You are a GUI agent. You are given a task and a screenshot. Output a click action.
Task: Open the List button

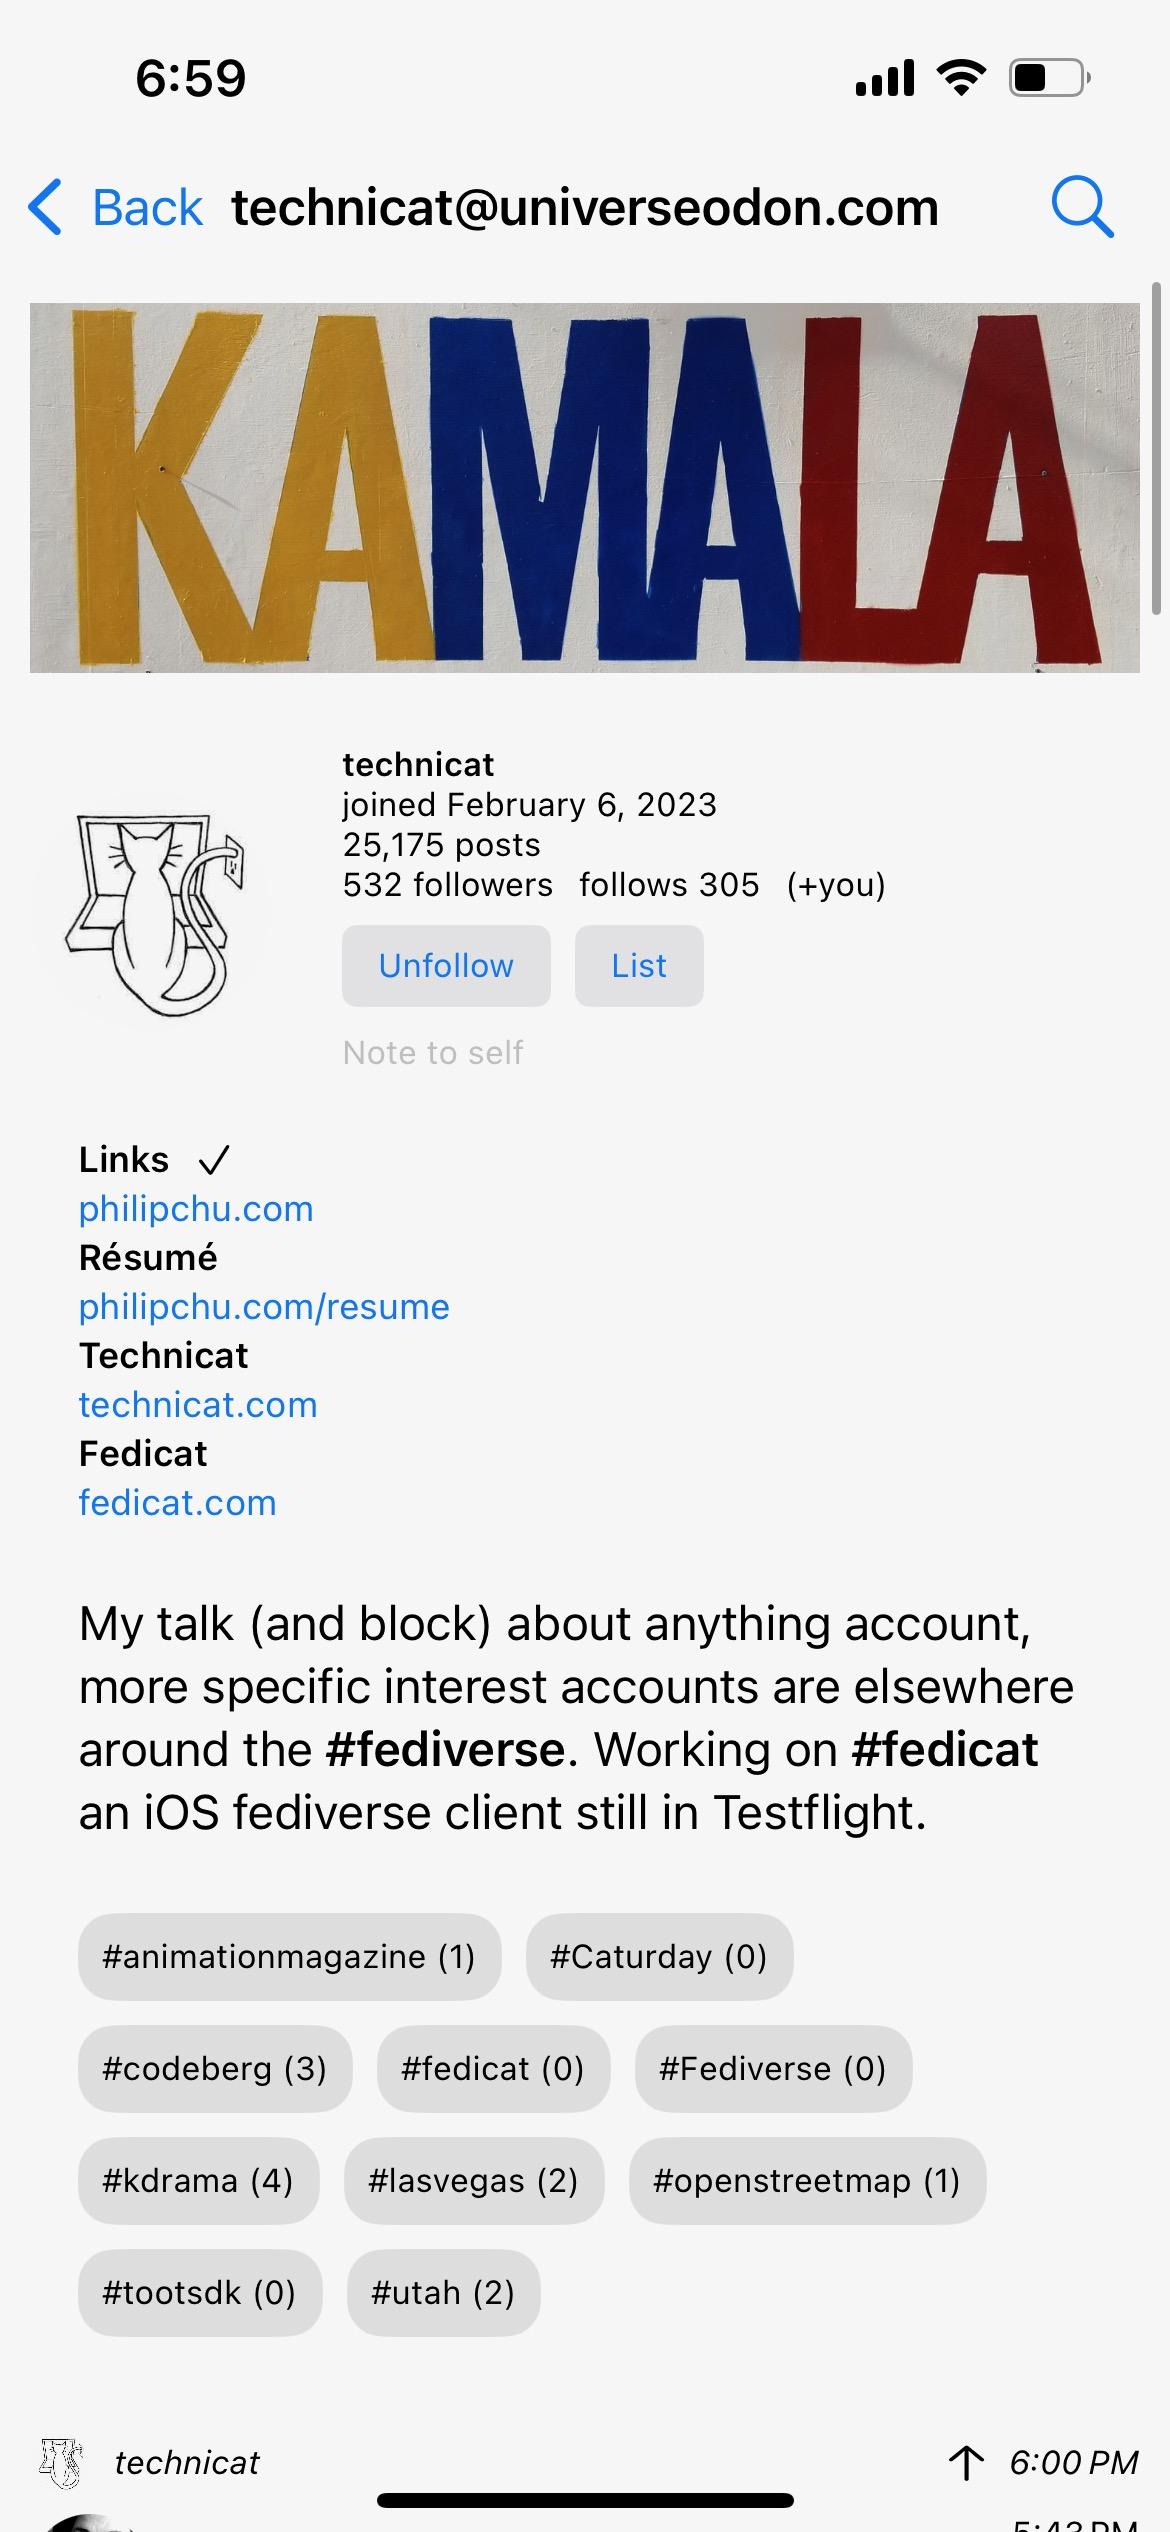(639, 966)
